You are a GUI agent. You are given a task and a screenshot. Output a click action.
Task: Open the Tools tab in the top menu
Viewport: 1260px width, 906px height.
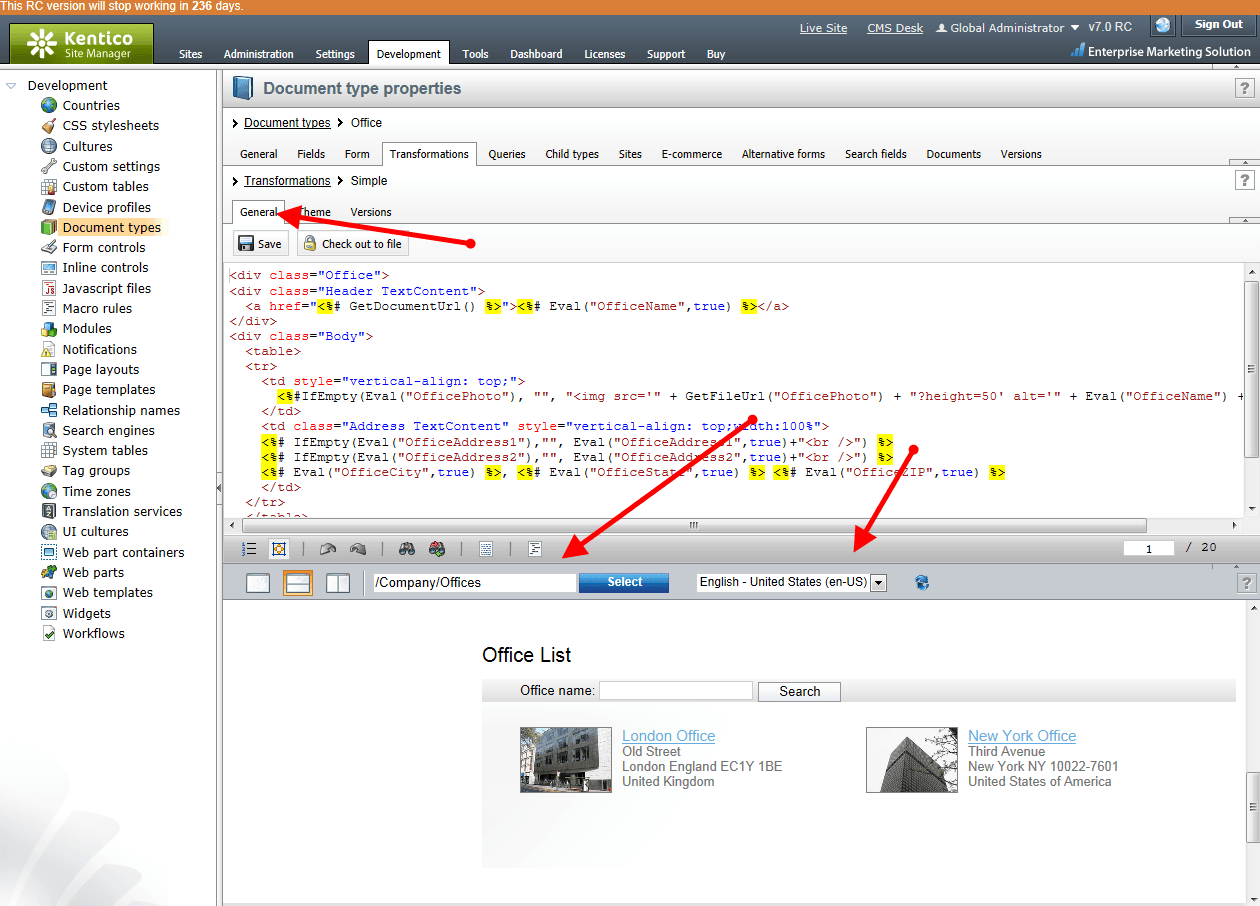pyautogui.click(x=476, y=54)
